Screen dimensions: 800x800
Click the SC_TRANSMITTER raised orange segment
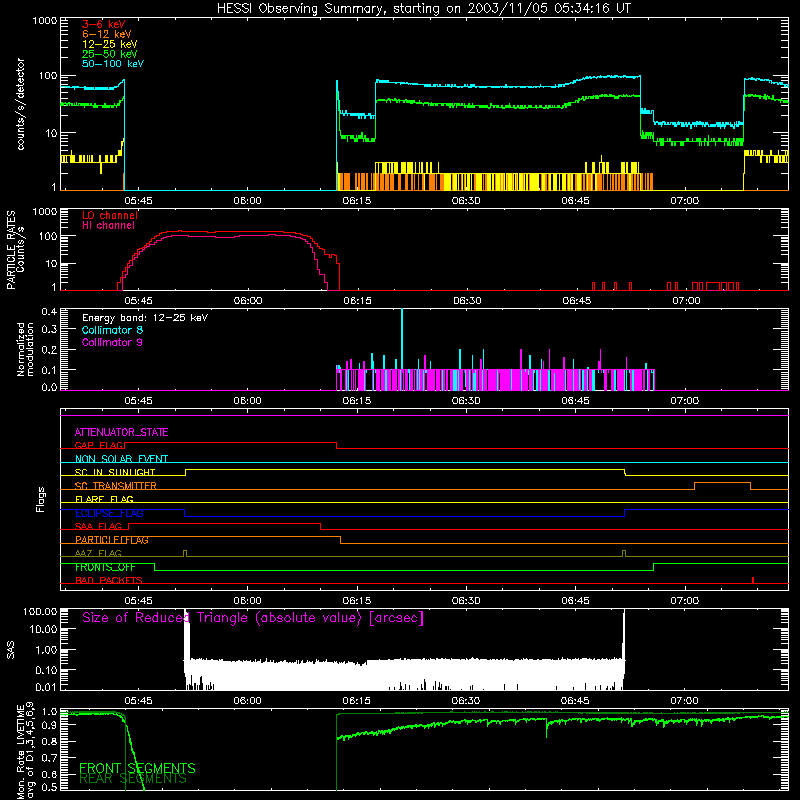click(x=722, y=483)
